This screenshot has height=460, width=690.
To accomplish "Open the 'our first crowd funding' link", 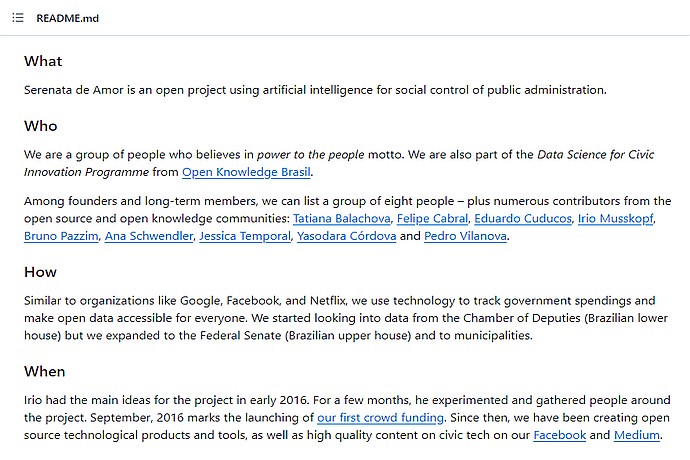I will click(x=381, y=418).
